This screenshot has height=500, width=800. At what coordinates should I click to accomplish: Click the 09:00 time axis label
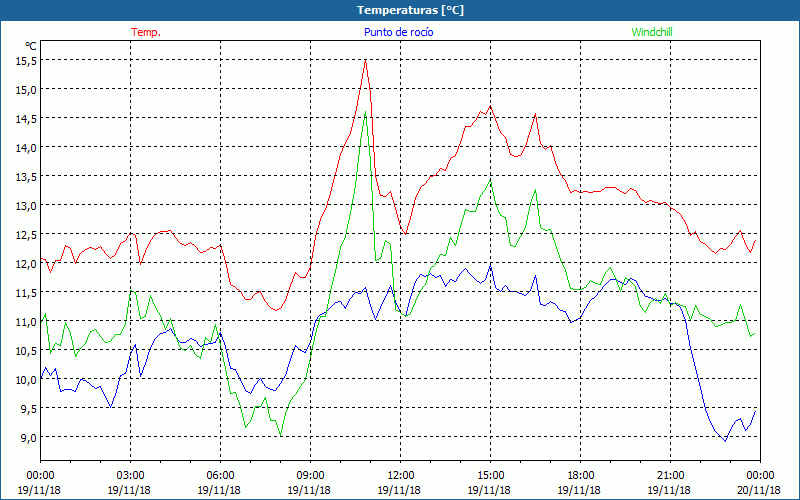point(310,475)
